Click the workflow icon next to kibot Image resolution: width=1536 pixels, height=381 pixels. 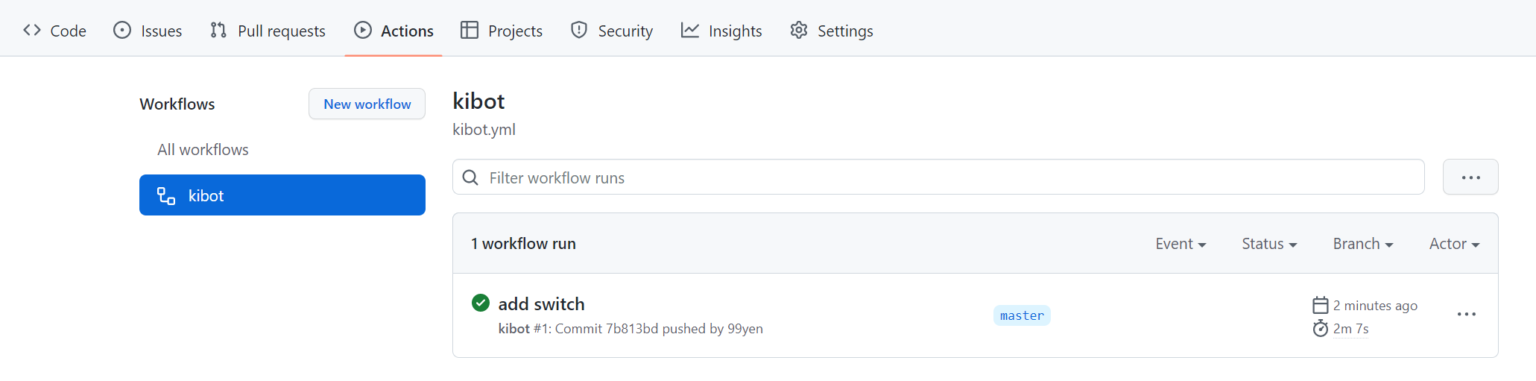click(x=166, y=196)
